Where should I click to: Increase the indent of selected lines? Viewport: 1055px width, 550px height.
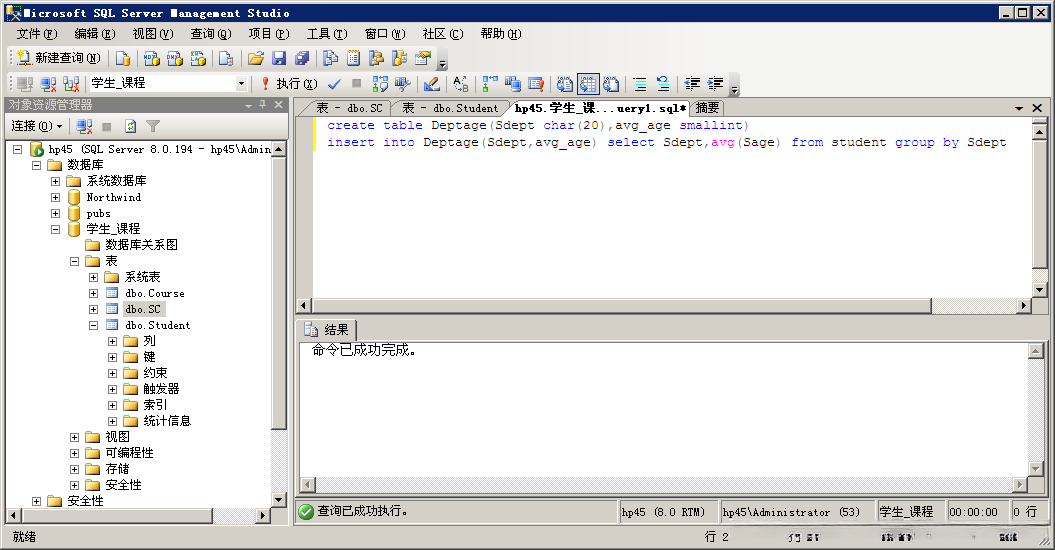pyautogui.click(x=715, y=84)
